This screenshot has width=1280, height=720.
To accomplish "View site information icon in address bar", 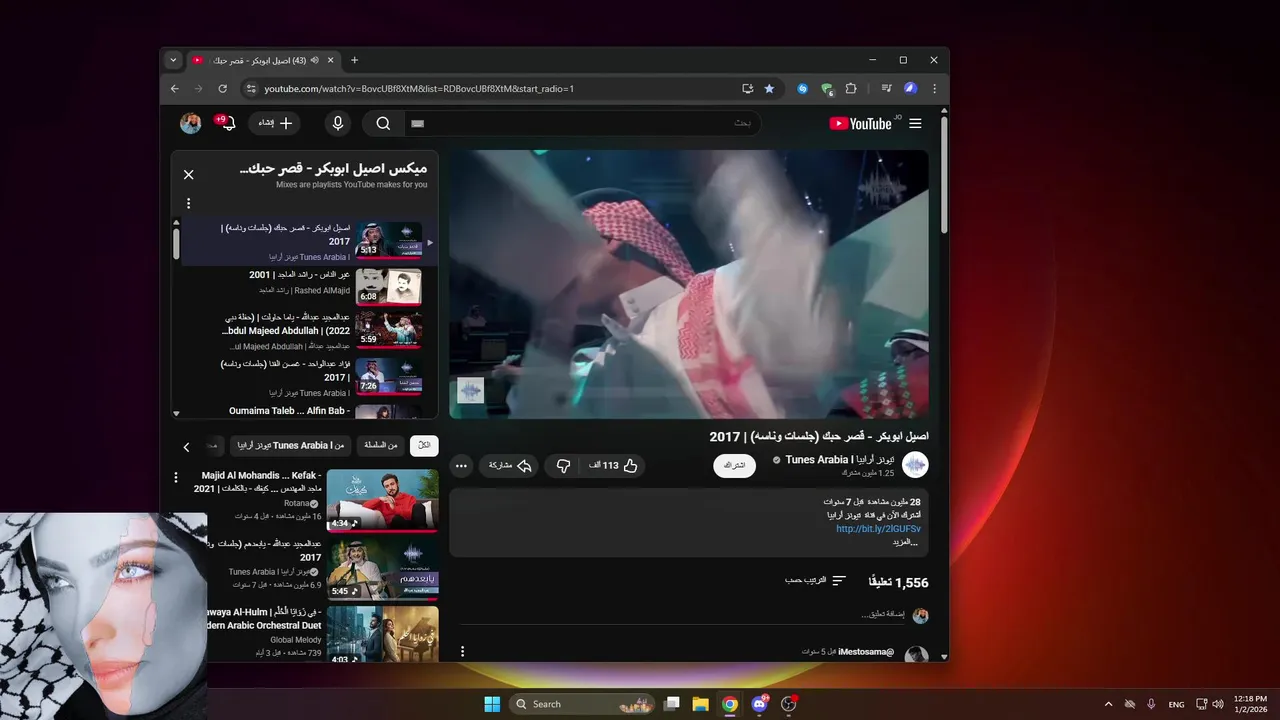I will click(251, 88).
